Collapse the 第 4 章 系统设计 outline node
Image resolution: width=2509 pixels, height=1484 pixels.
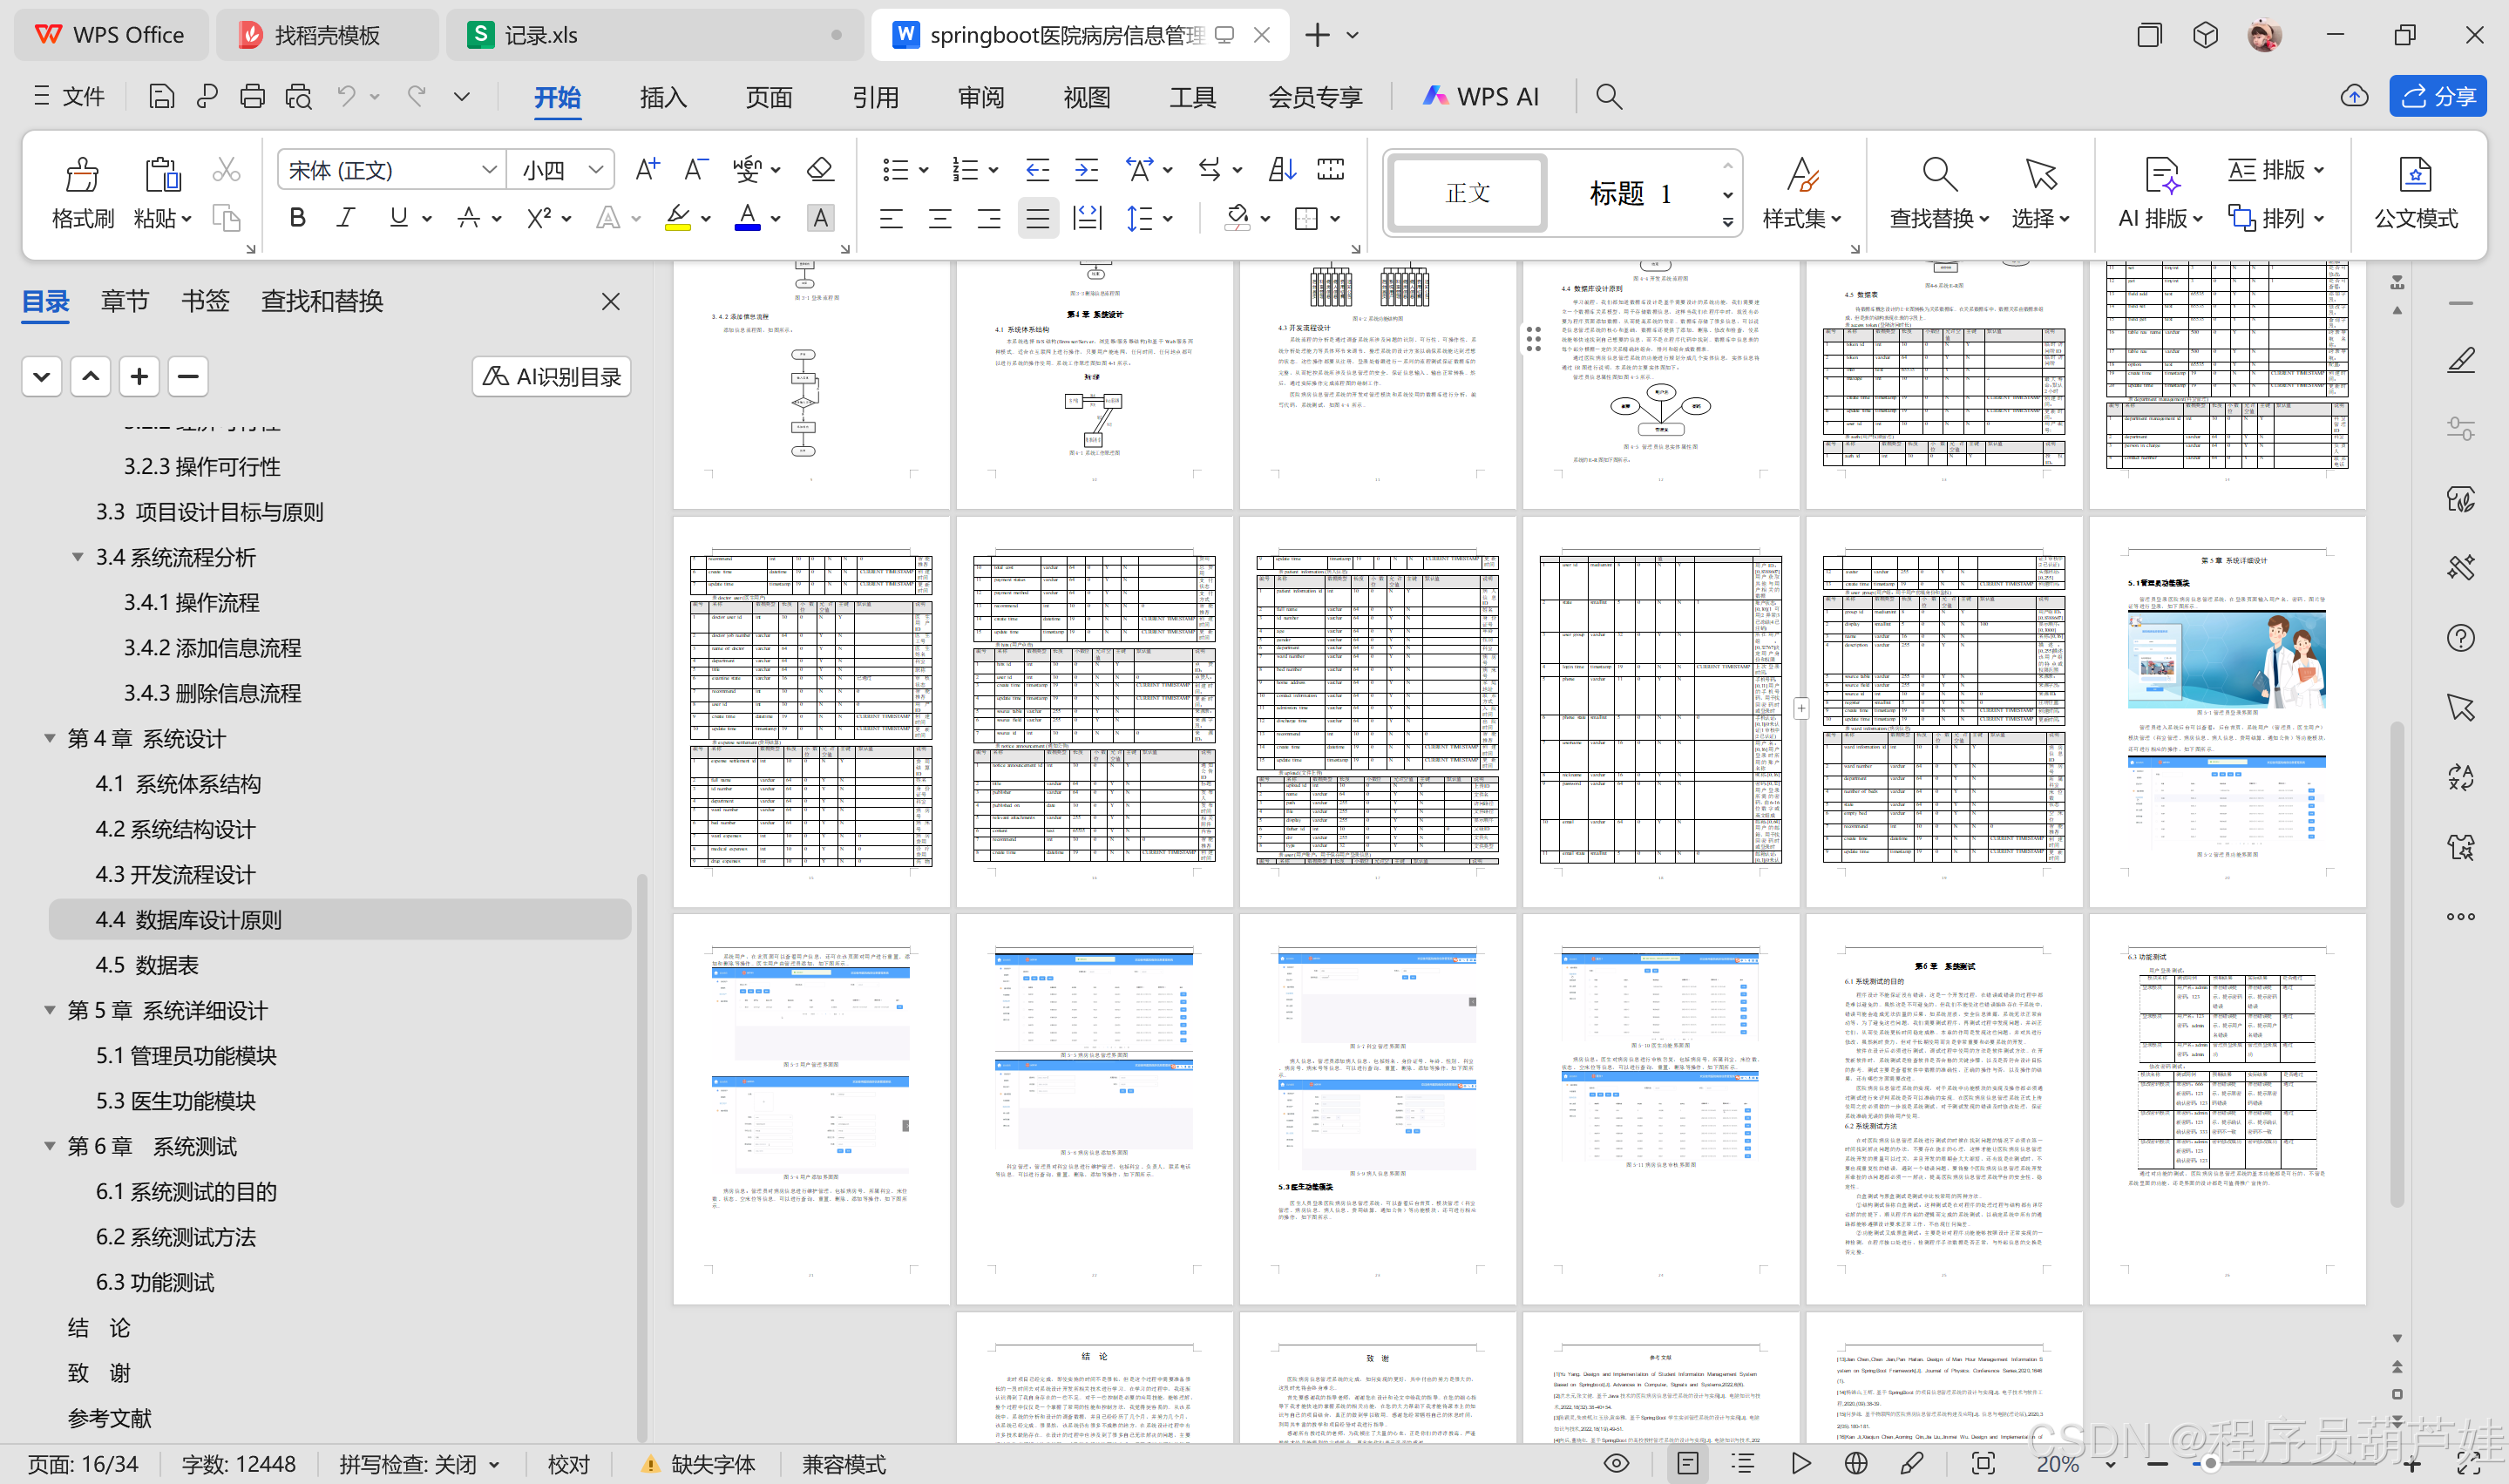(x=49, y=738)
